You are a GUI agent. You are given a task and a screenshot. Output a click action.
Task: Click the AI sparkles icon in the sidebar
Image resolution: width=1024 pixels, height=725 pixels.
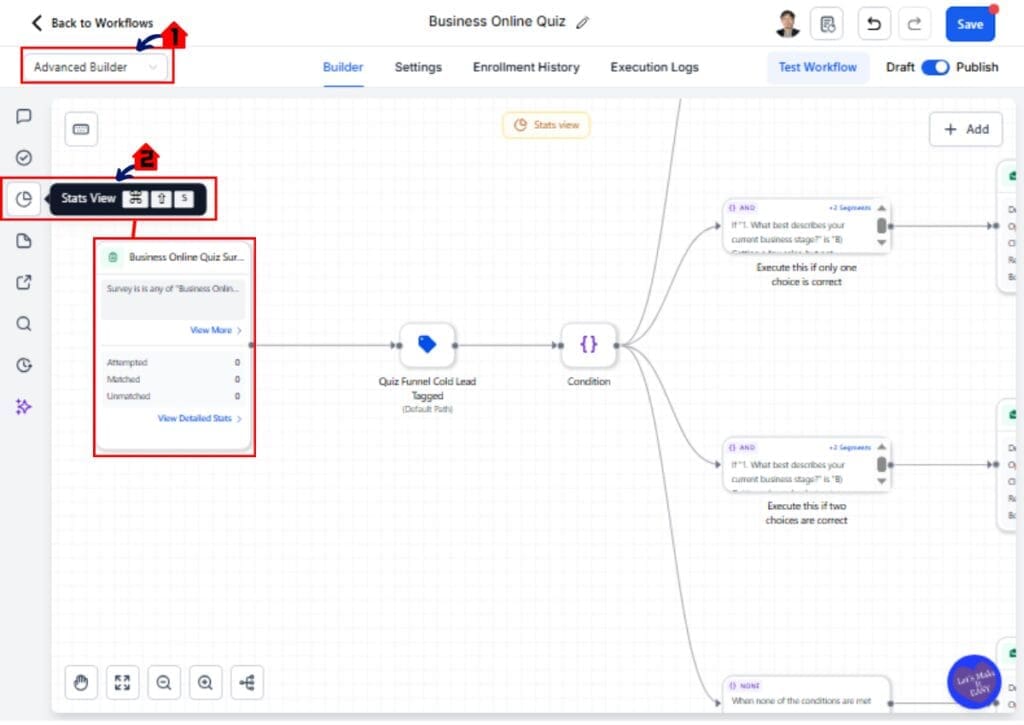click(x=24, y=406)
